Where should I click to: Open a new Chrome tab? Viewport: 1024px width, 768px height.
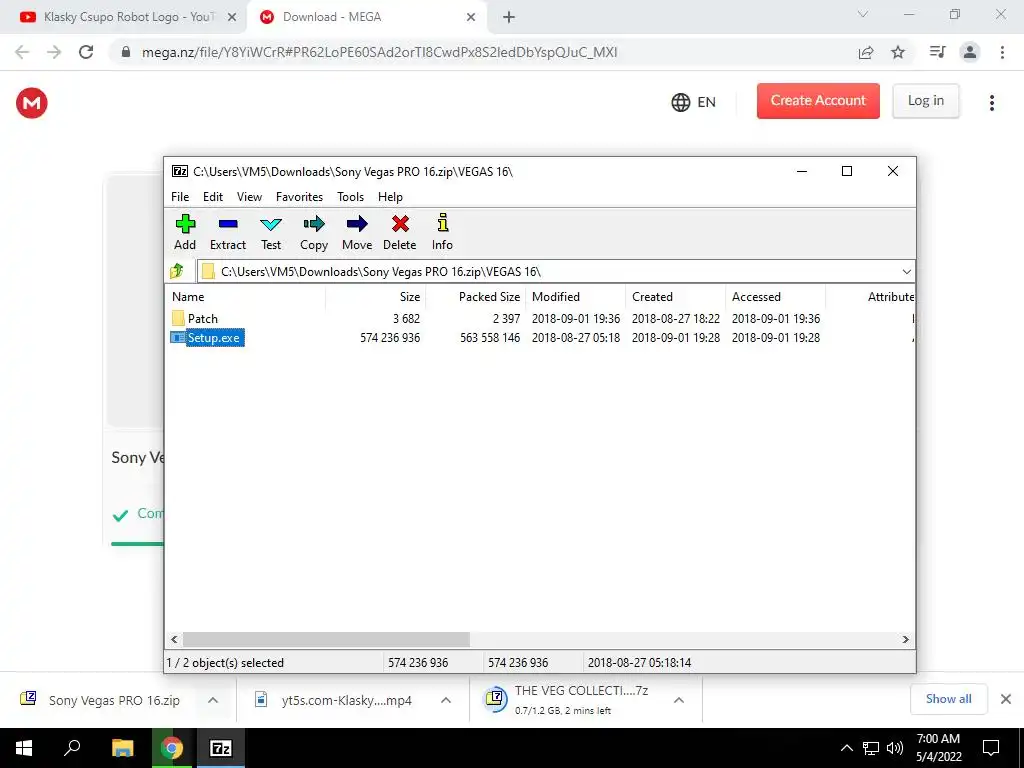[x=509, y=17]
